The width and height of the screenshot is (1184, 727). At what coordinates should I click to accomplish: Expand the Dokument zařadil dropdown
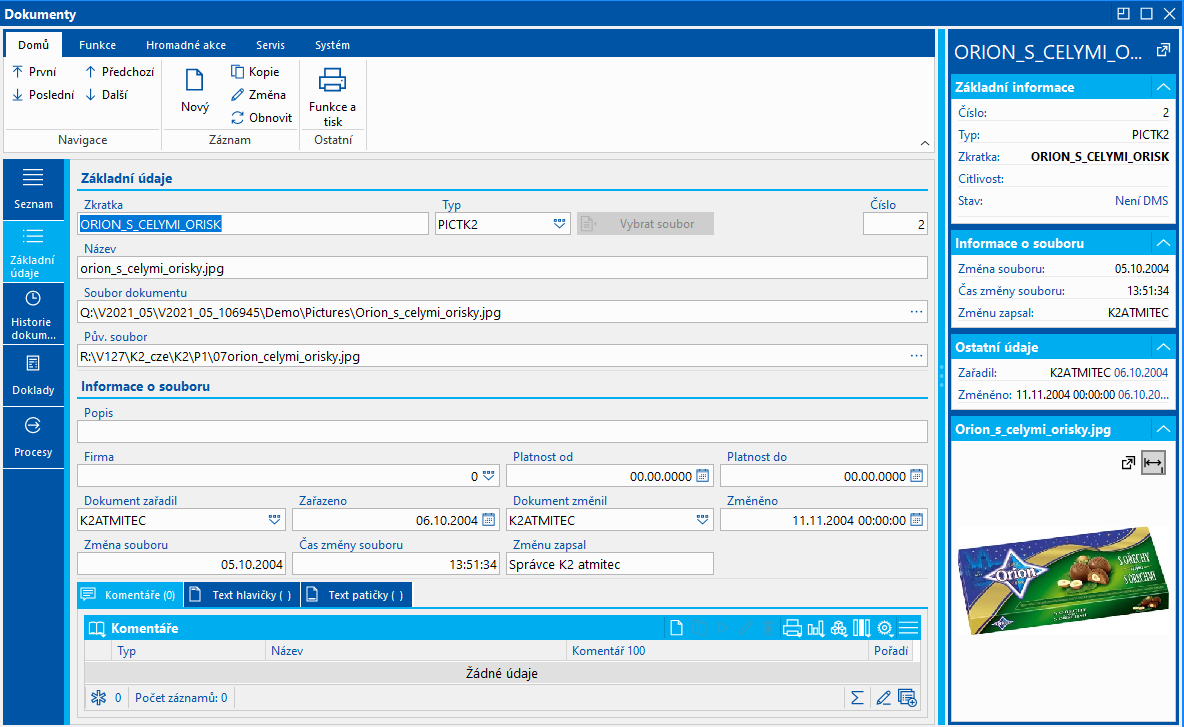(x=274, y=520)
